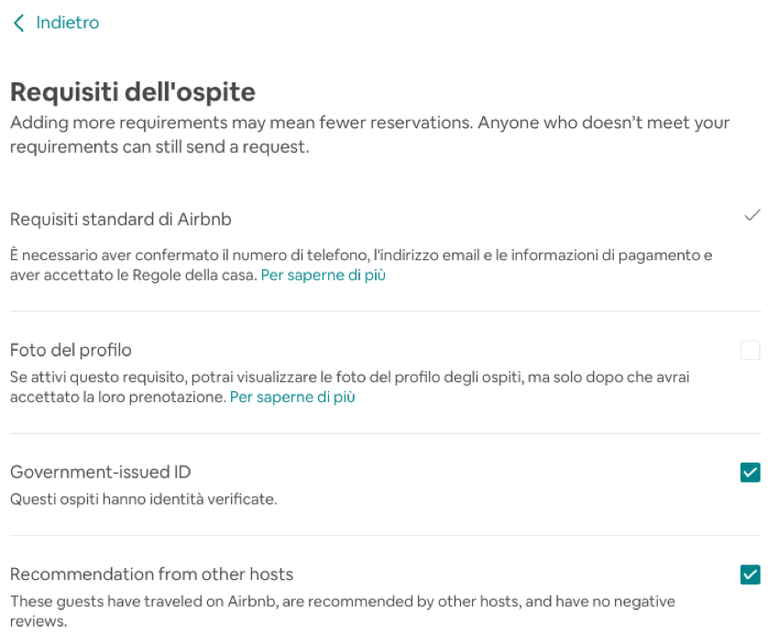The height and width of the screenshot is (643, 778).
Task: Enable the Foto del profilo checkbox
Action: (x=750, y=350)
